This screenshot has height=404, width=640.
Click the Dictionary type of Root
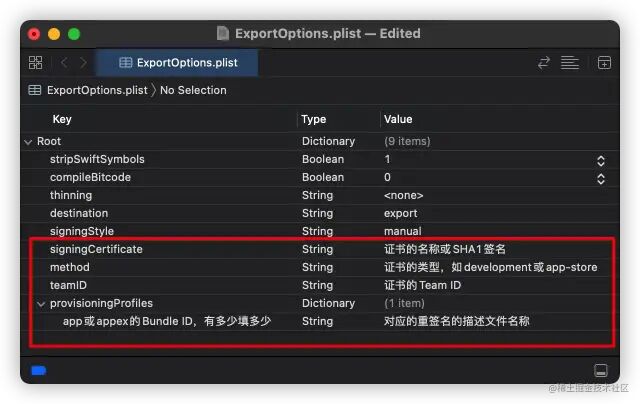point(329,141)
